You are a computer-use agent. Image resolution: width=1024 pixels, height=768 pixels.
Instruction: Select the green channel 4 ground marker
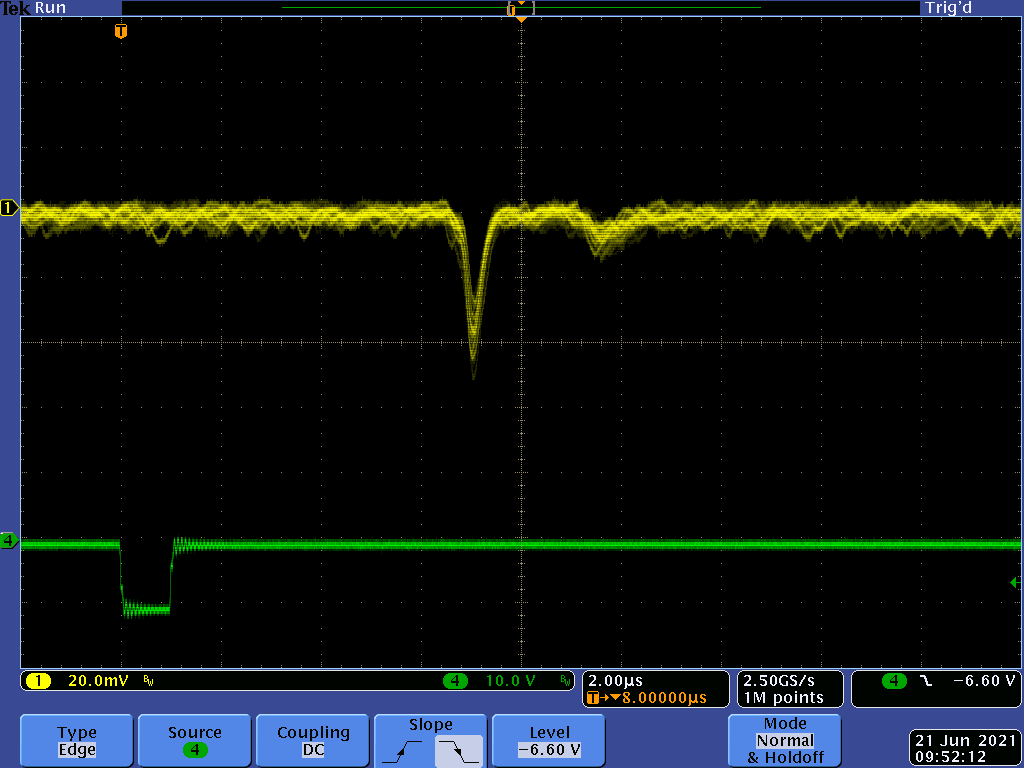pos(9,541)
